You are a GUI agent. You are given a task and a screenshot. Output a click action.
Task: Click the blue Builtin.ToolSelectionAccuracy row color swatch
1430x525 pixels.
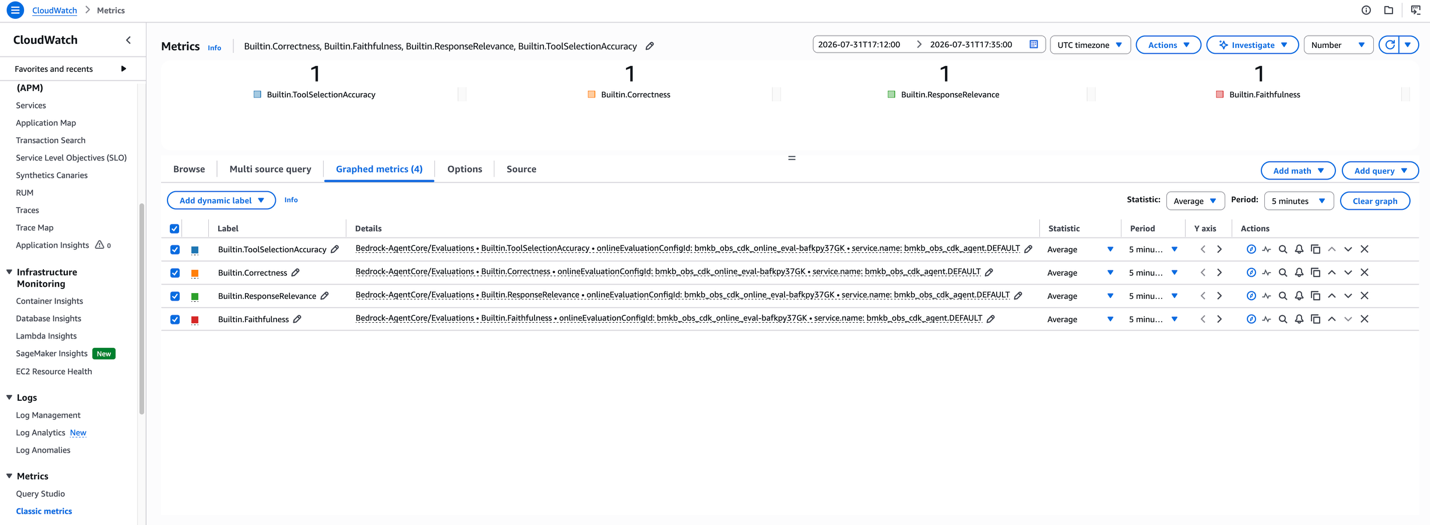coord(195,250)
